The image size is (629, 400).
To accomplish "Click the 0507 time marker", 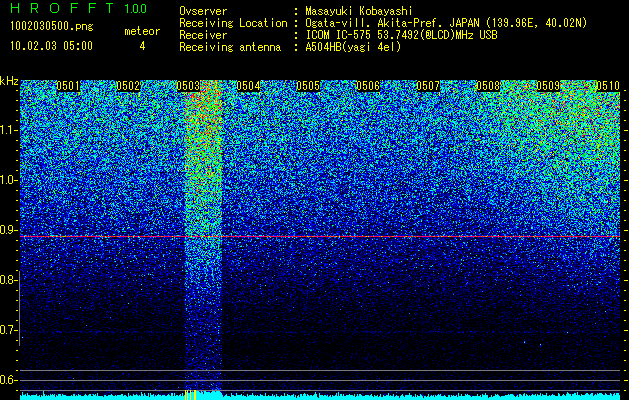I will point(428,86).
